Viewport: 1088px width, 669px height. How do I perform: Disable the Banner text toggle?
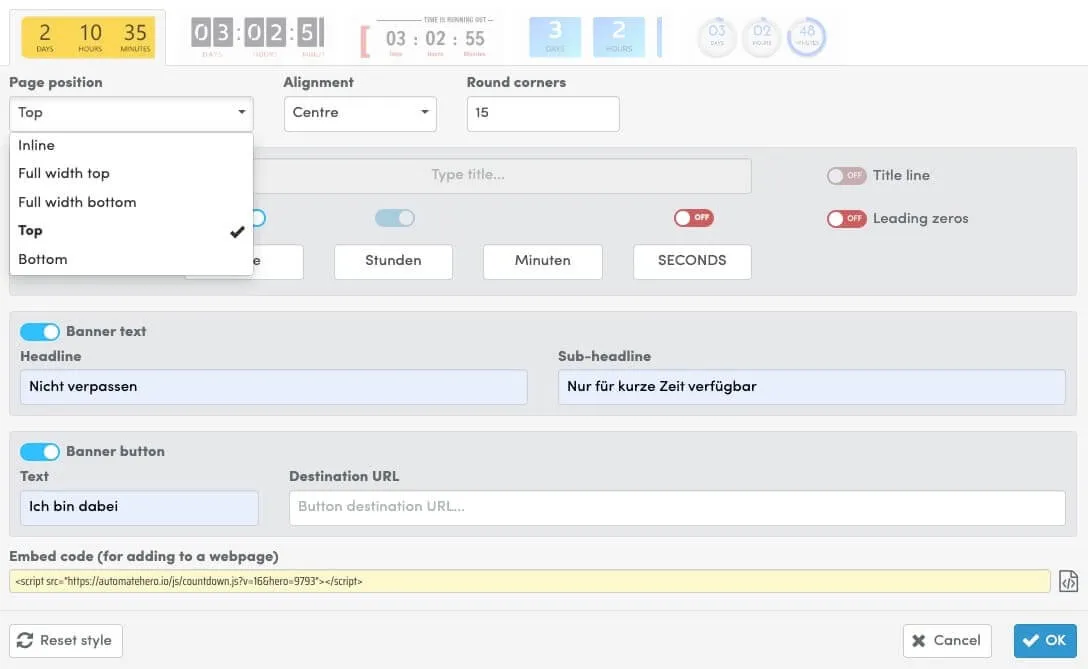click(x=40, y=332)
